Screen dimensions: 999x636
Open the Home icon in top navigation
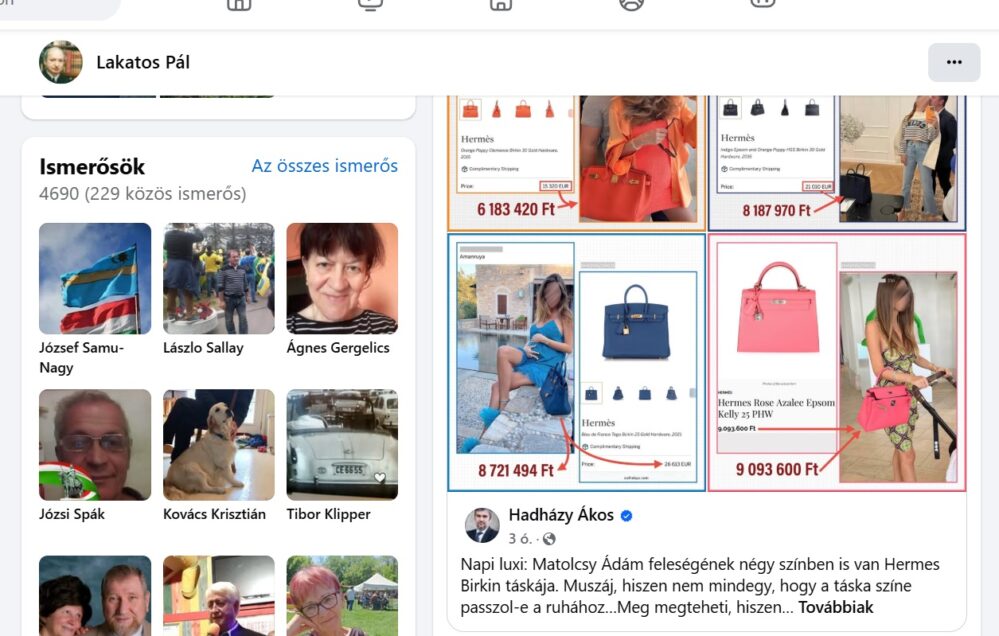240,4
